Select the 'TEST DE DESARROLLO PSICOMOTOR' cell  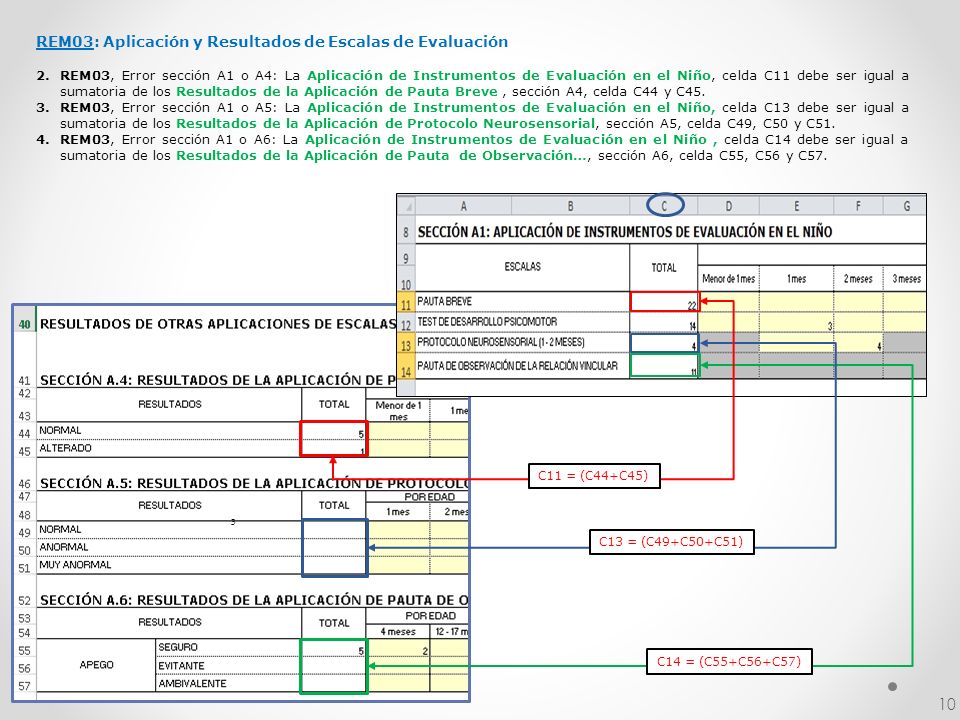522,322
